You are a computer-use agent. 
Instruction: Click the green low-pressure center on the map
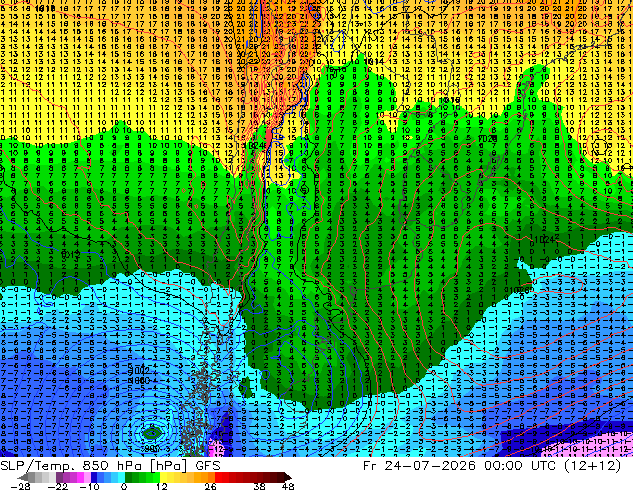pyautogui.click(x=153, y=433)
